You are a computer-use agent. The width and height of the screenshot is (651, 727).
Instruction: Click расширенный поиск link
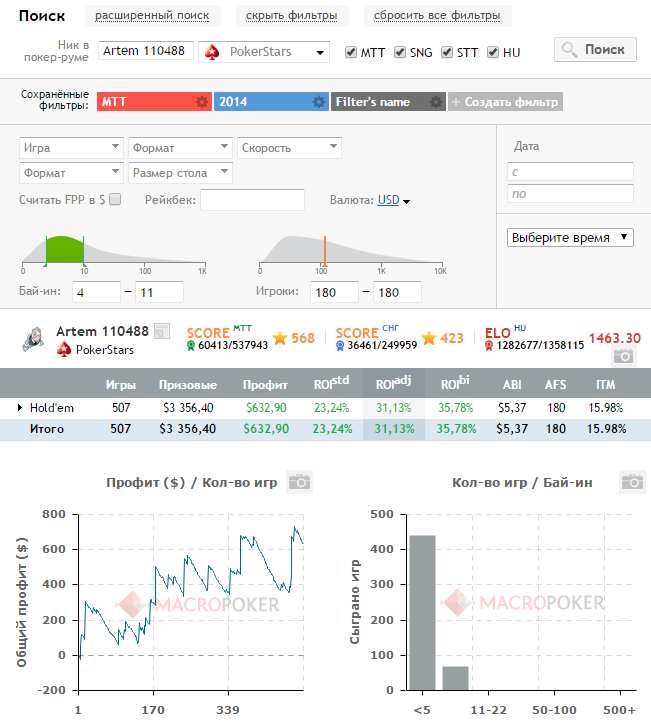click(152, 16)
